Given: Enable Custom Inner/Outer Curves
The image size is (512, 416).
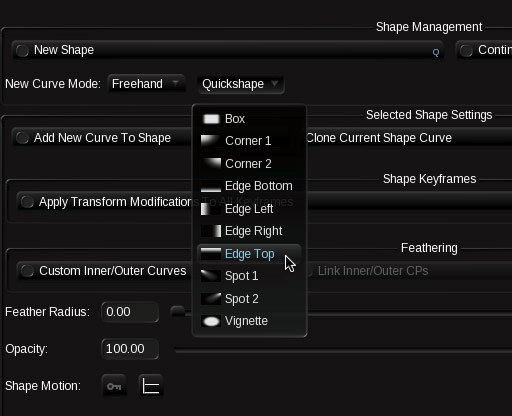Looking at the screenshot, I should [27, 271].
